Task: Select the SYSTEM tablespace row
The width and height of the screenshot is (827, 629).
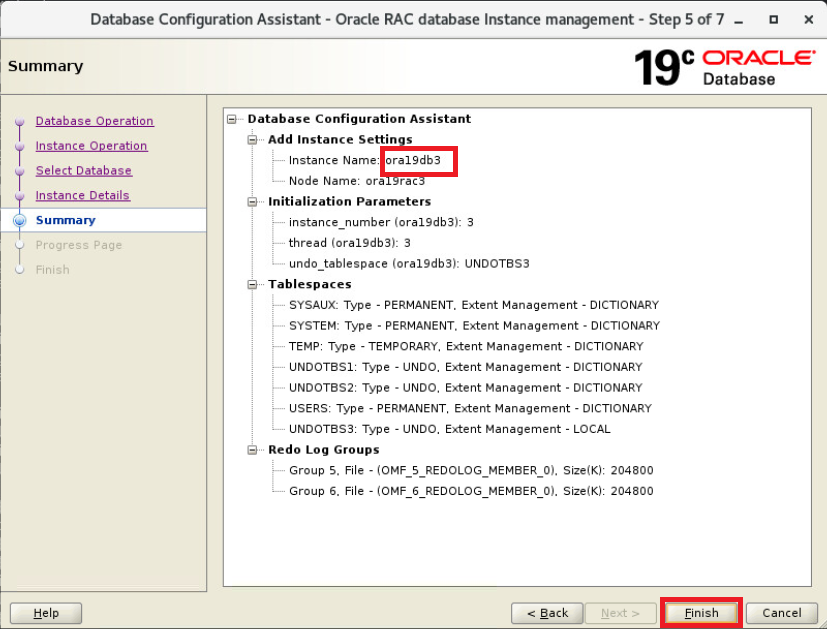Action: pos(474,326)
